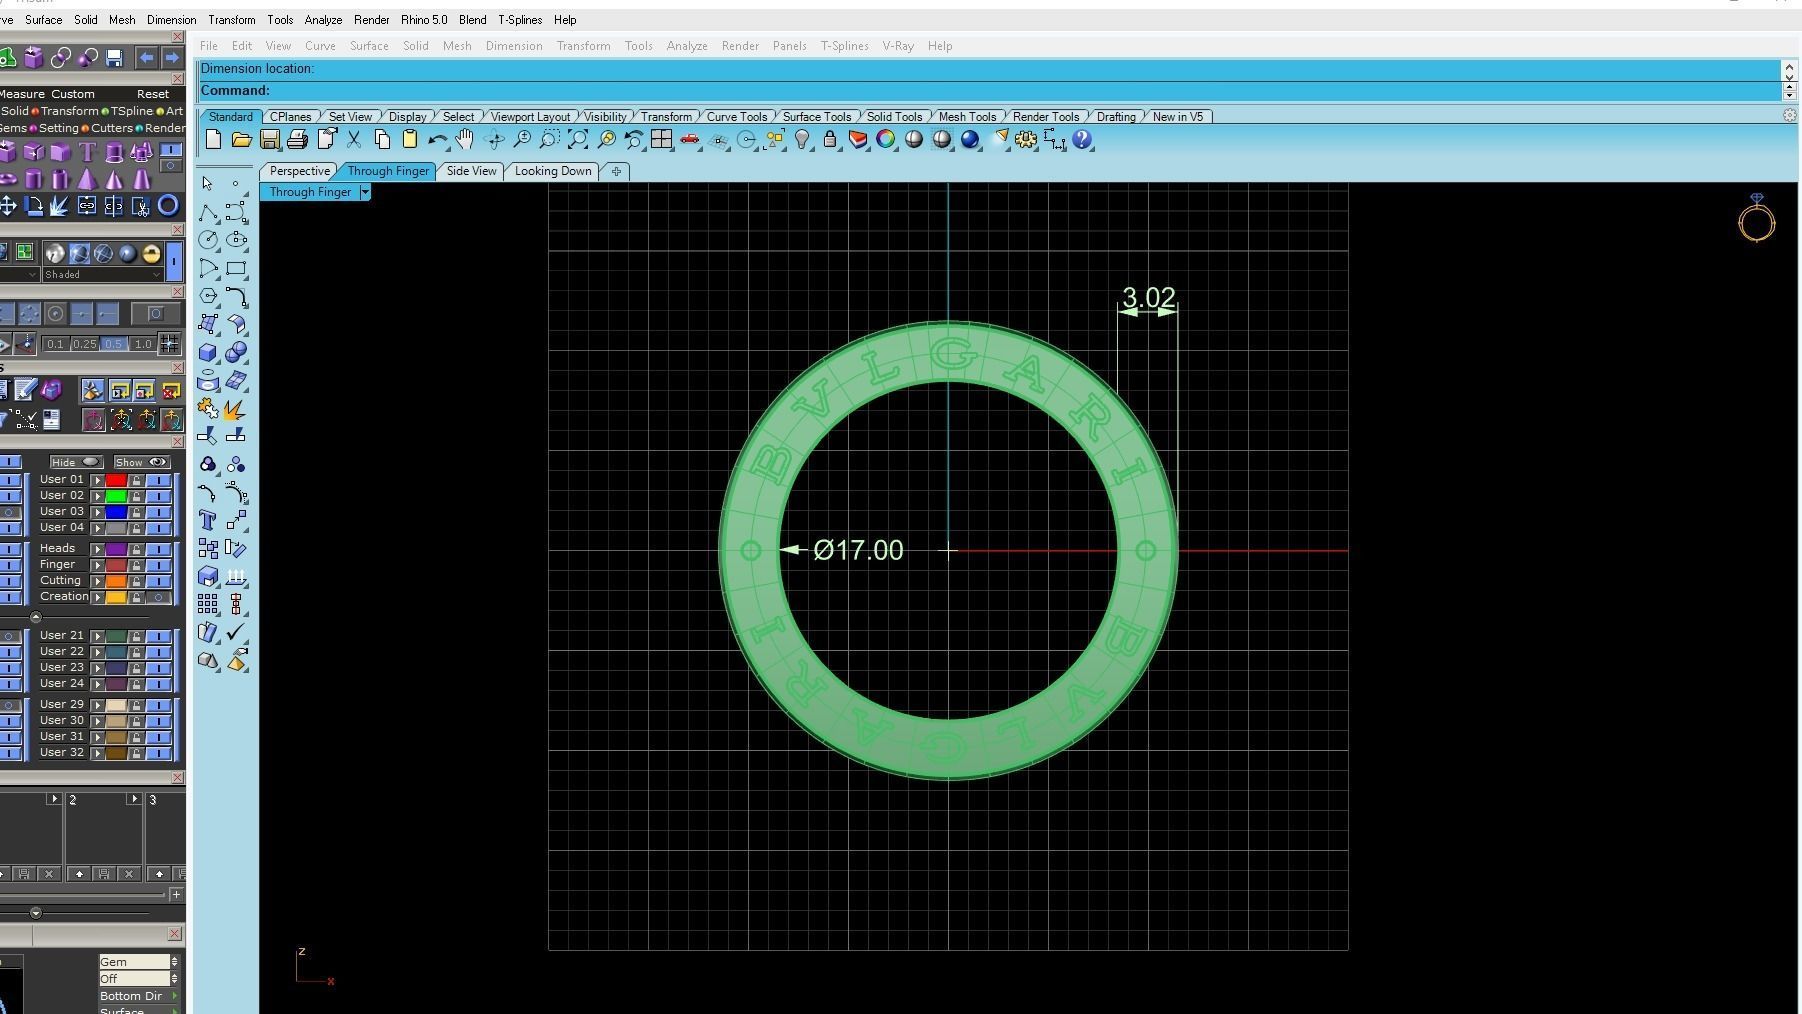Viewport: 1802px width, 1014px height.
Task: Click the light bulb Hide objects icon
Action: pos(802,140)
